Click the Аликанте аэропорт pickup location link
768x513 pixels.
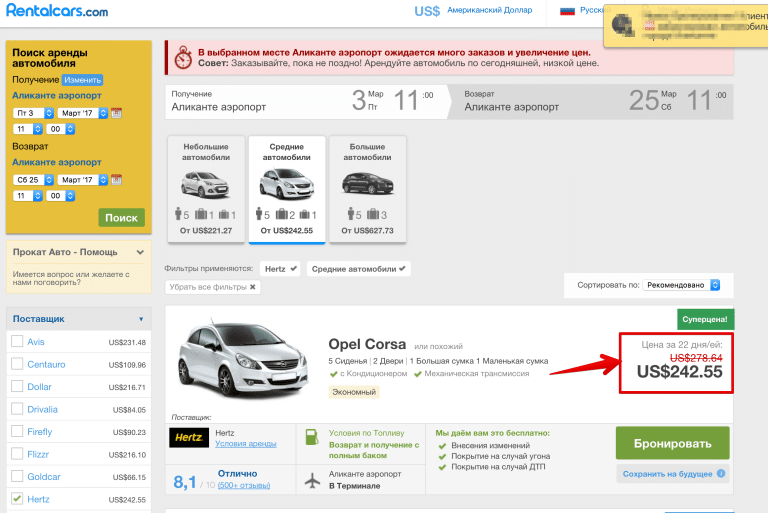[57, 96]
